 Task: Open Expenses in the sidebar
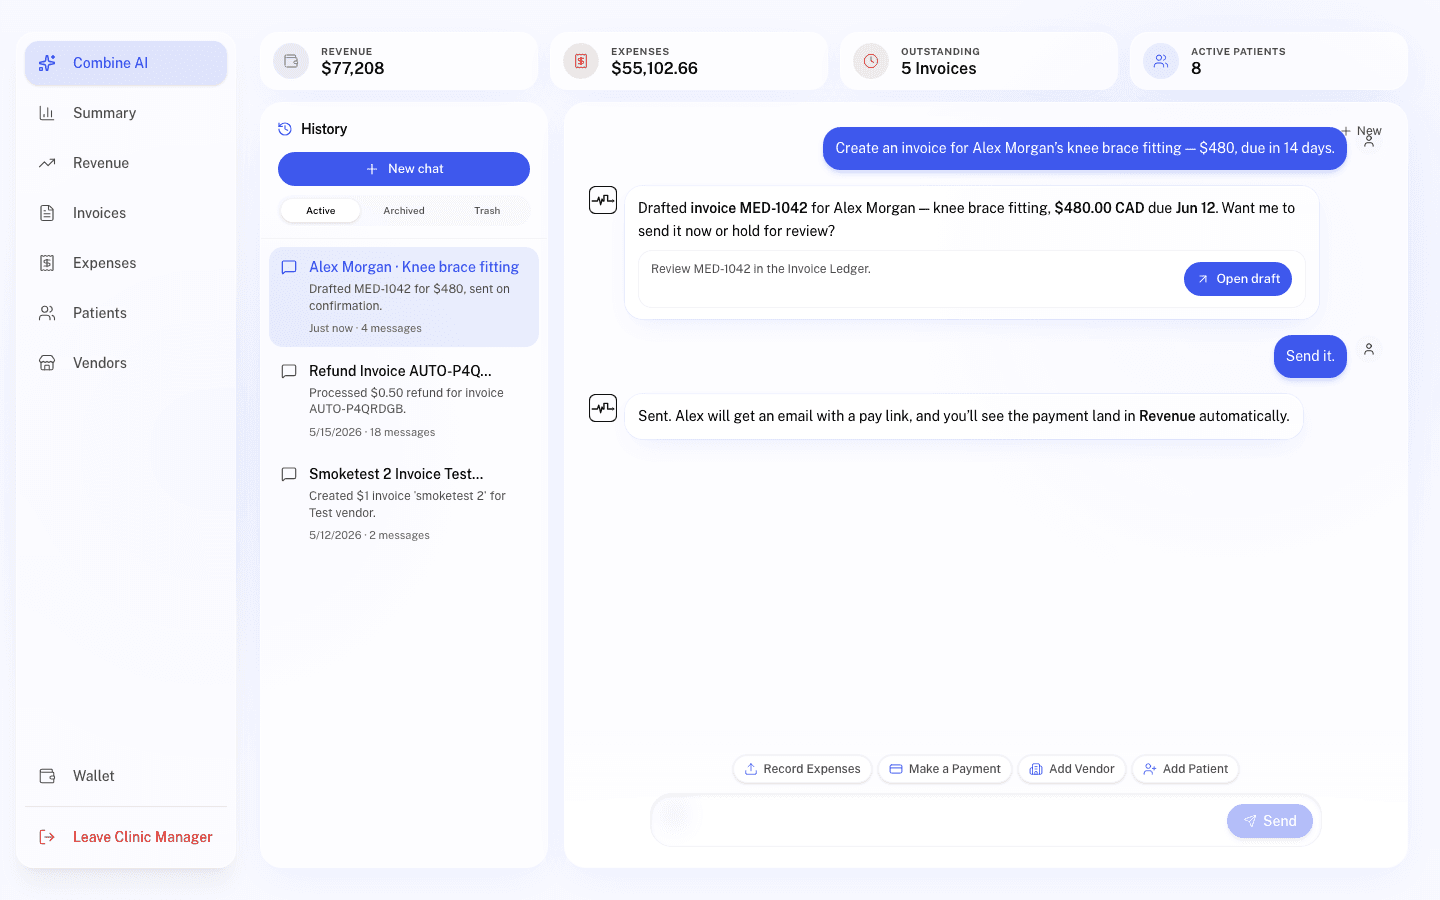point(126,263)
